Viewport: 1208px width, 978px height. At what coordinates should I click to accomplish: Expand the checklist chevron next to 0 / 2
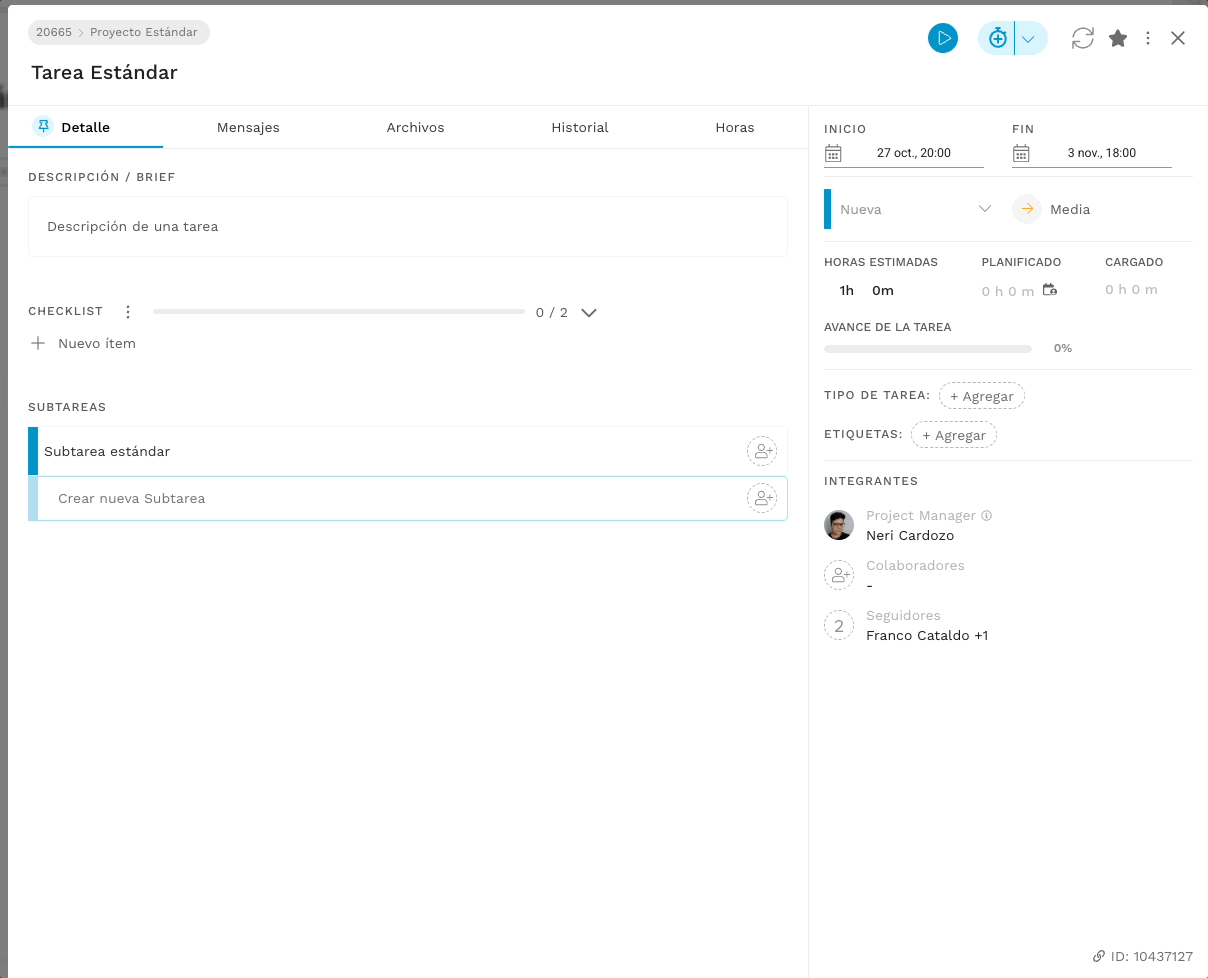pyautogui.click(x=589, y=312)
